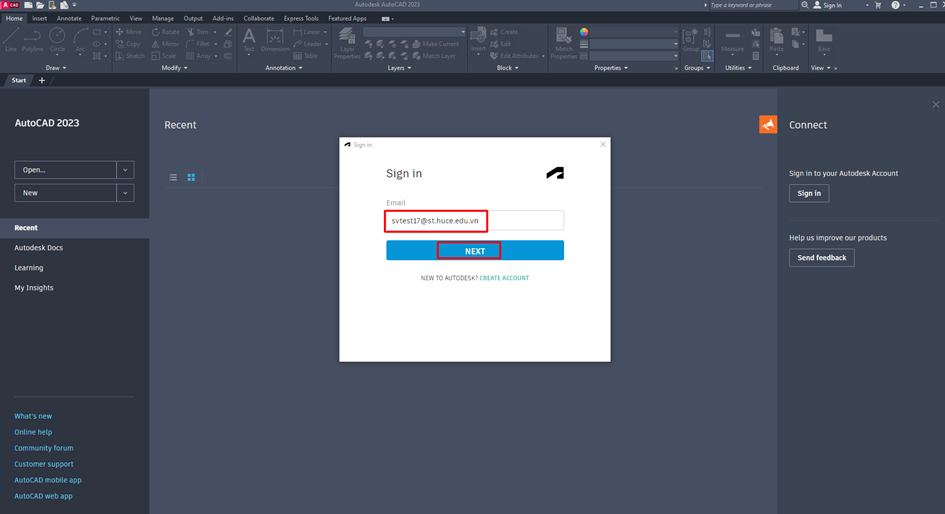Click the Email input field
945x514 pixels.
tap(474, 220)
